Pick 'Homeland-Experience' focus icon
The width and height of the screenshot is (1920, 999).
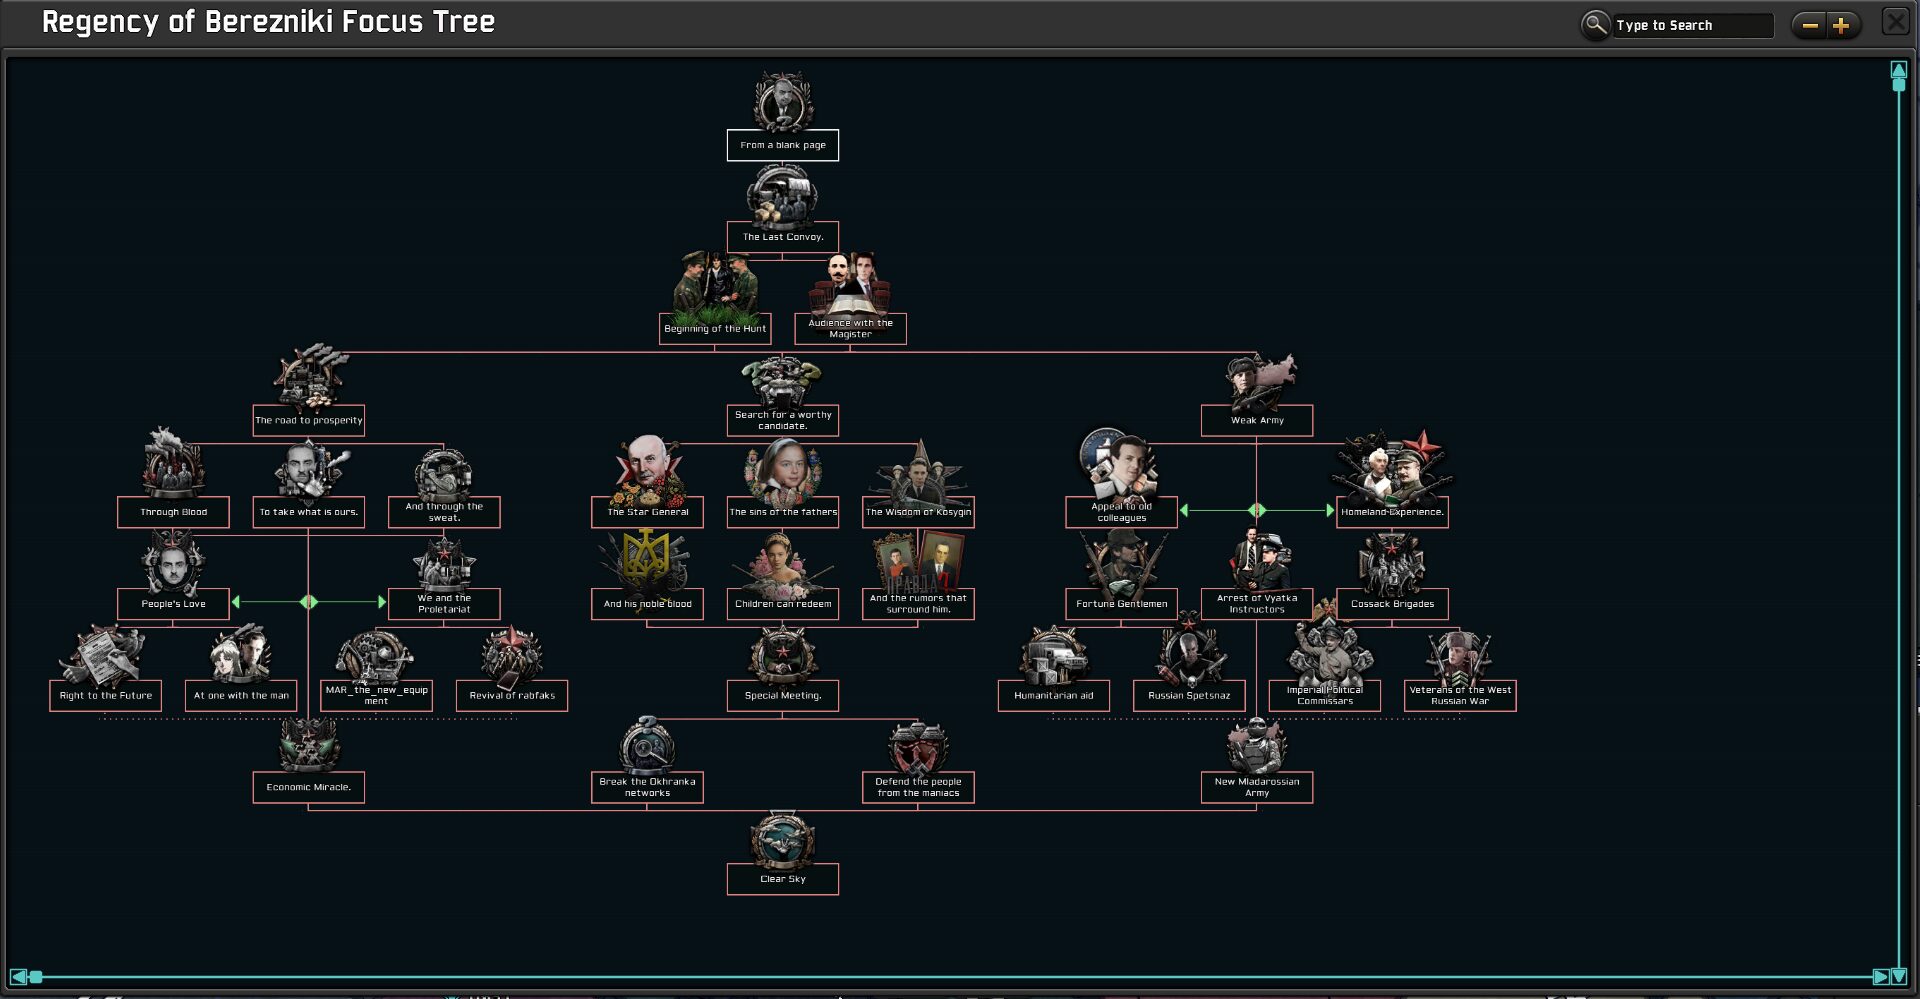pos(1392,467)
